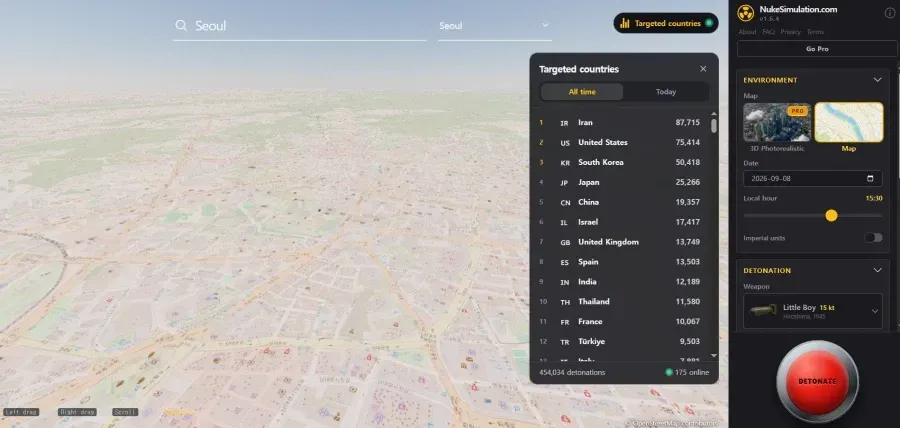Click the search magnifier icon
Viewport: 900px width, 428px height.
(181, 25)
